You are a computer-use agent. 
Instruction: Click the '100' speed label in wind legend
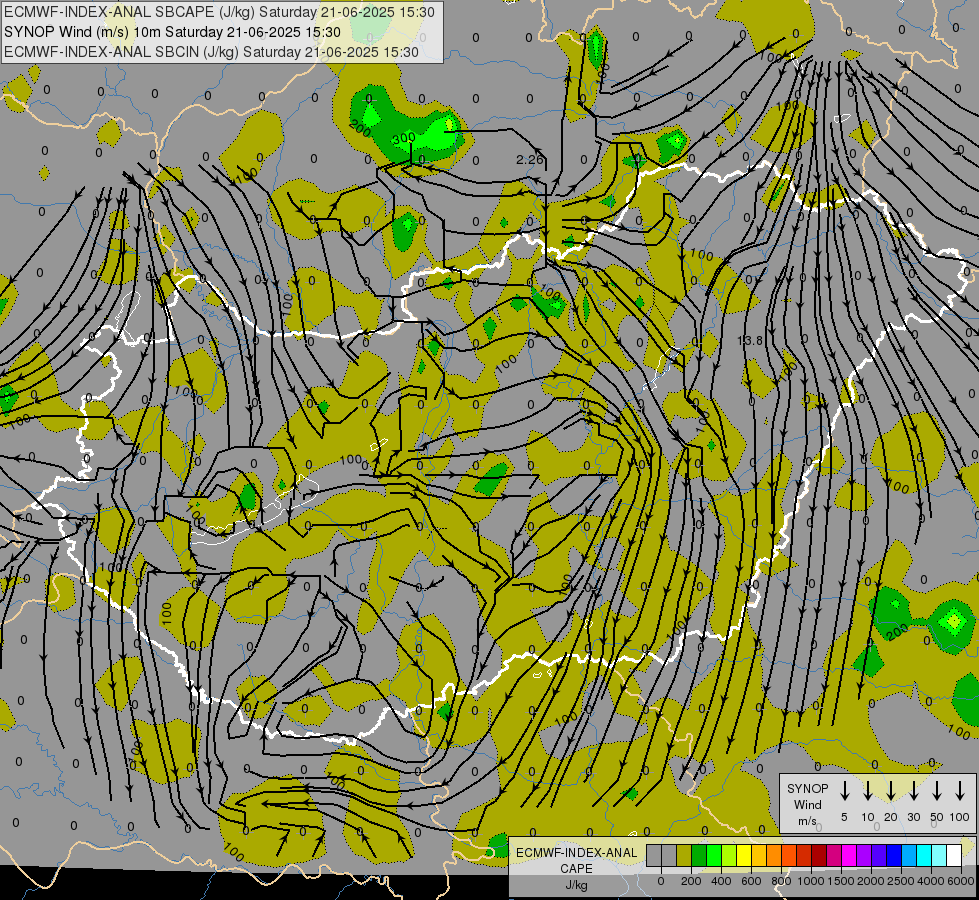click(x=960, y=817)
